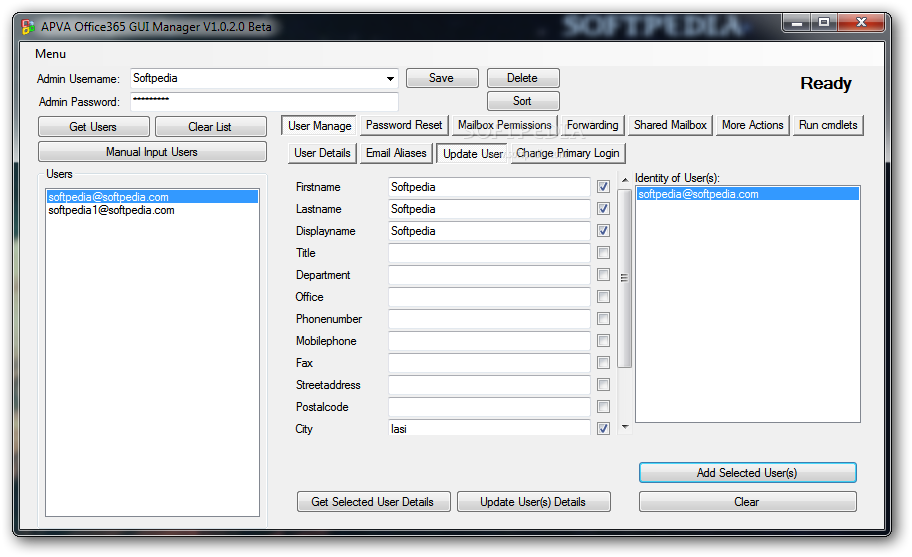Select the Update User sub-tab

[x=473, y=153]
